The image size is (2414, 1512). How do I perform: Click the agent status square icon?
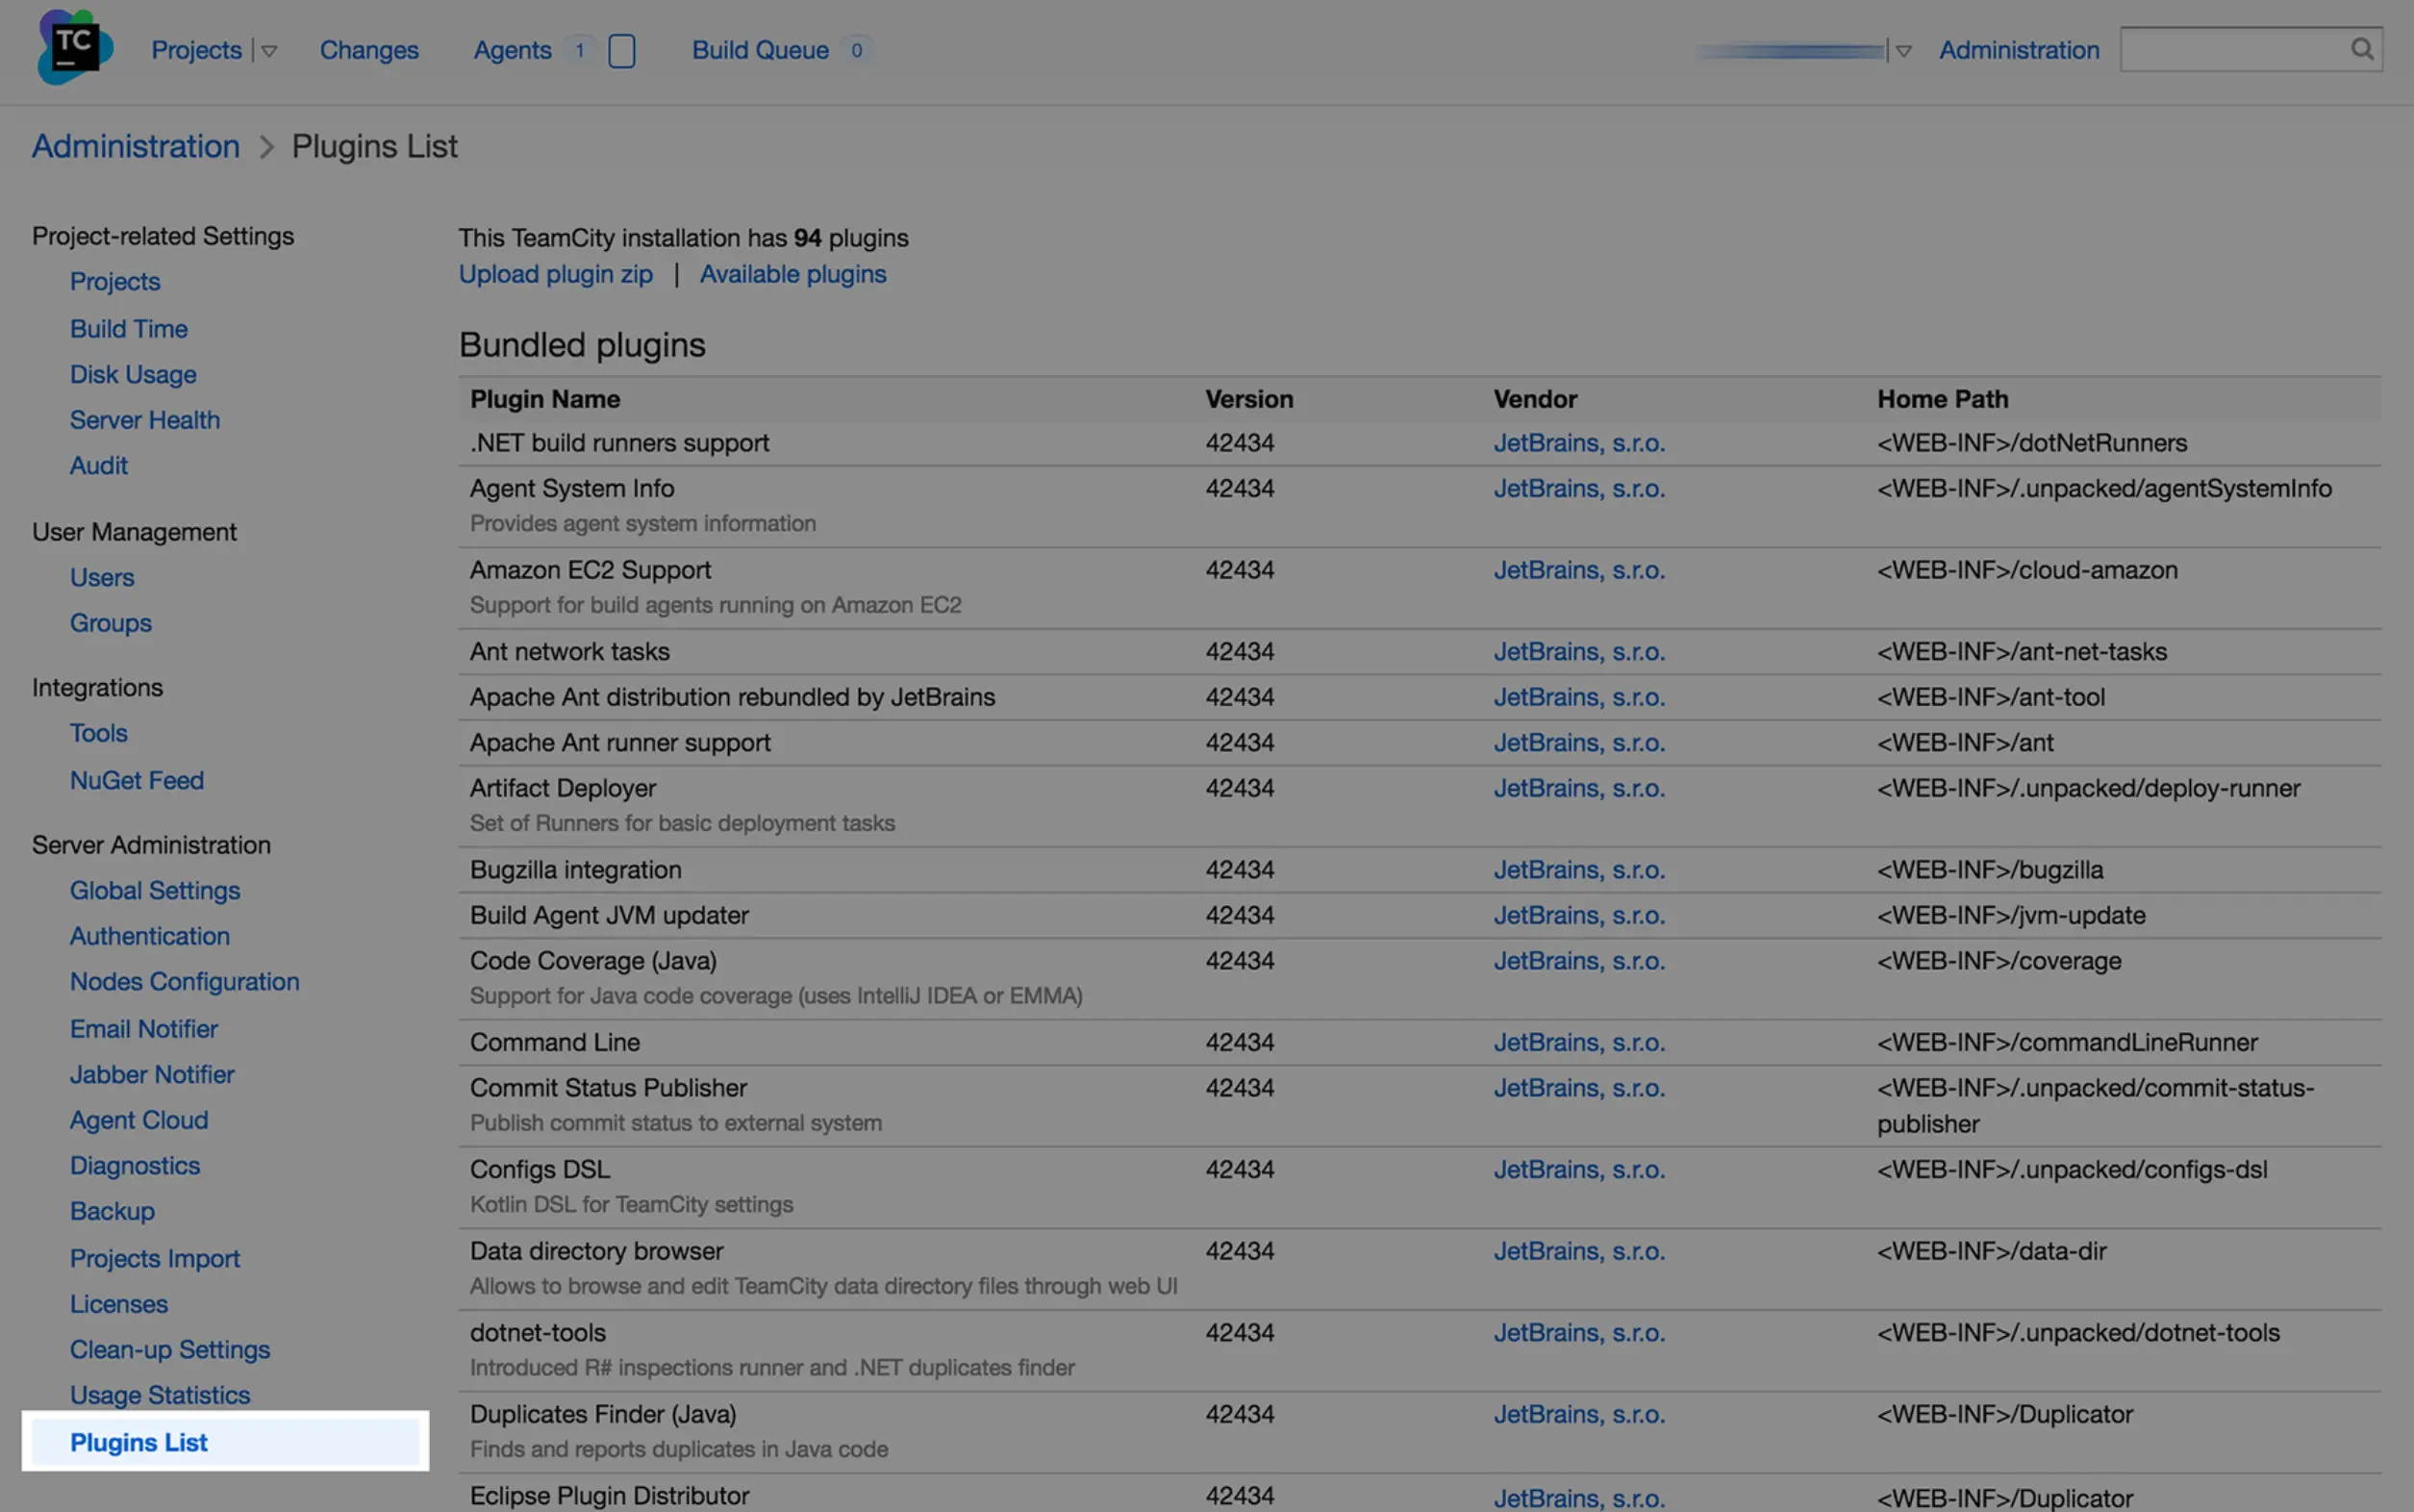pyautogui.click(x=621, y=51)
